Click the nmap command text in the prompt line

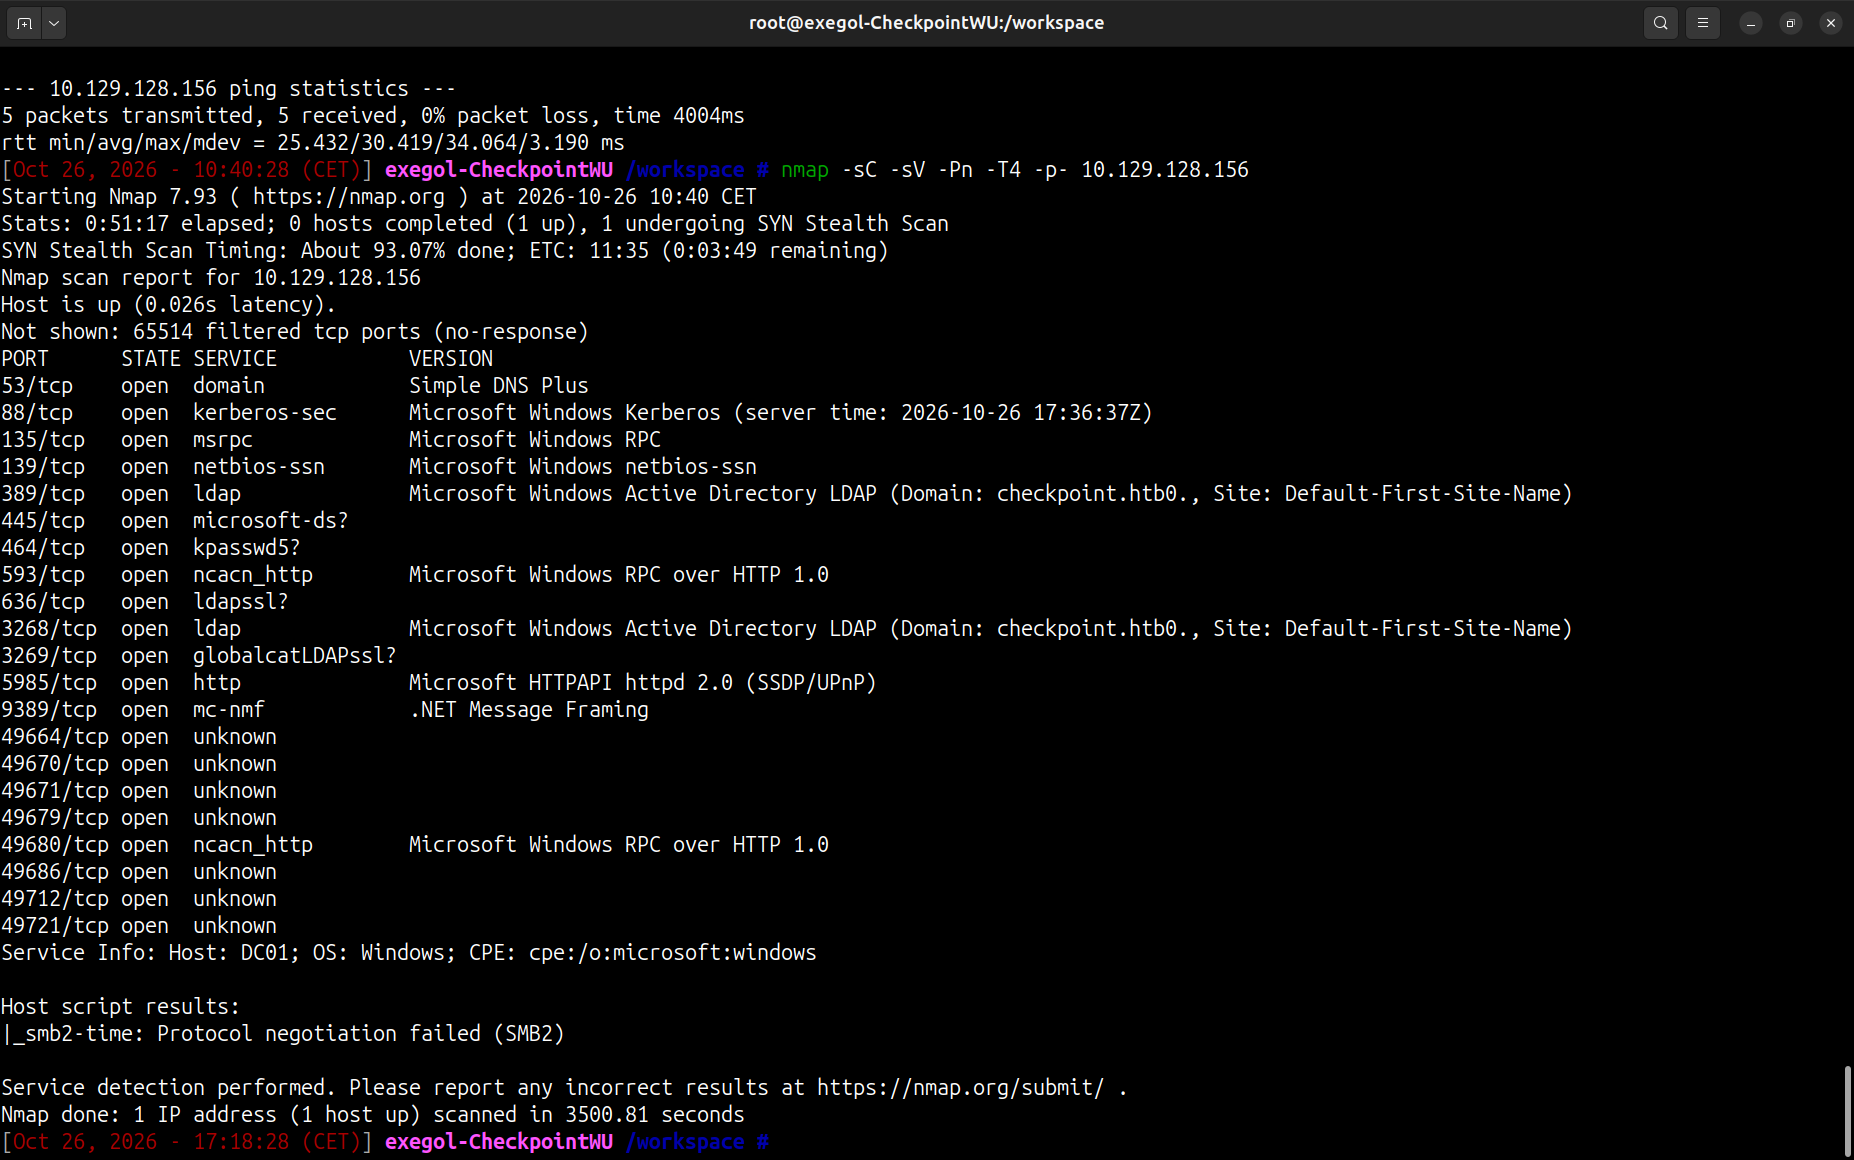pyautogui.click(x=805, y=170)
